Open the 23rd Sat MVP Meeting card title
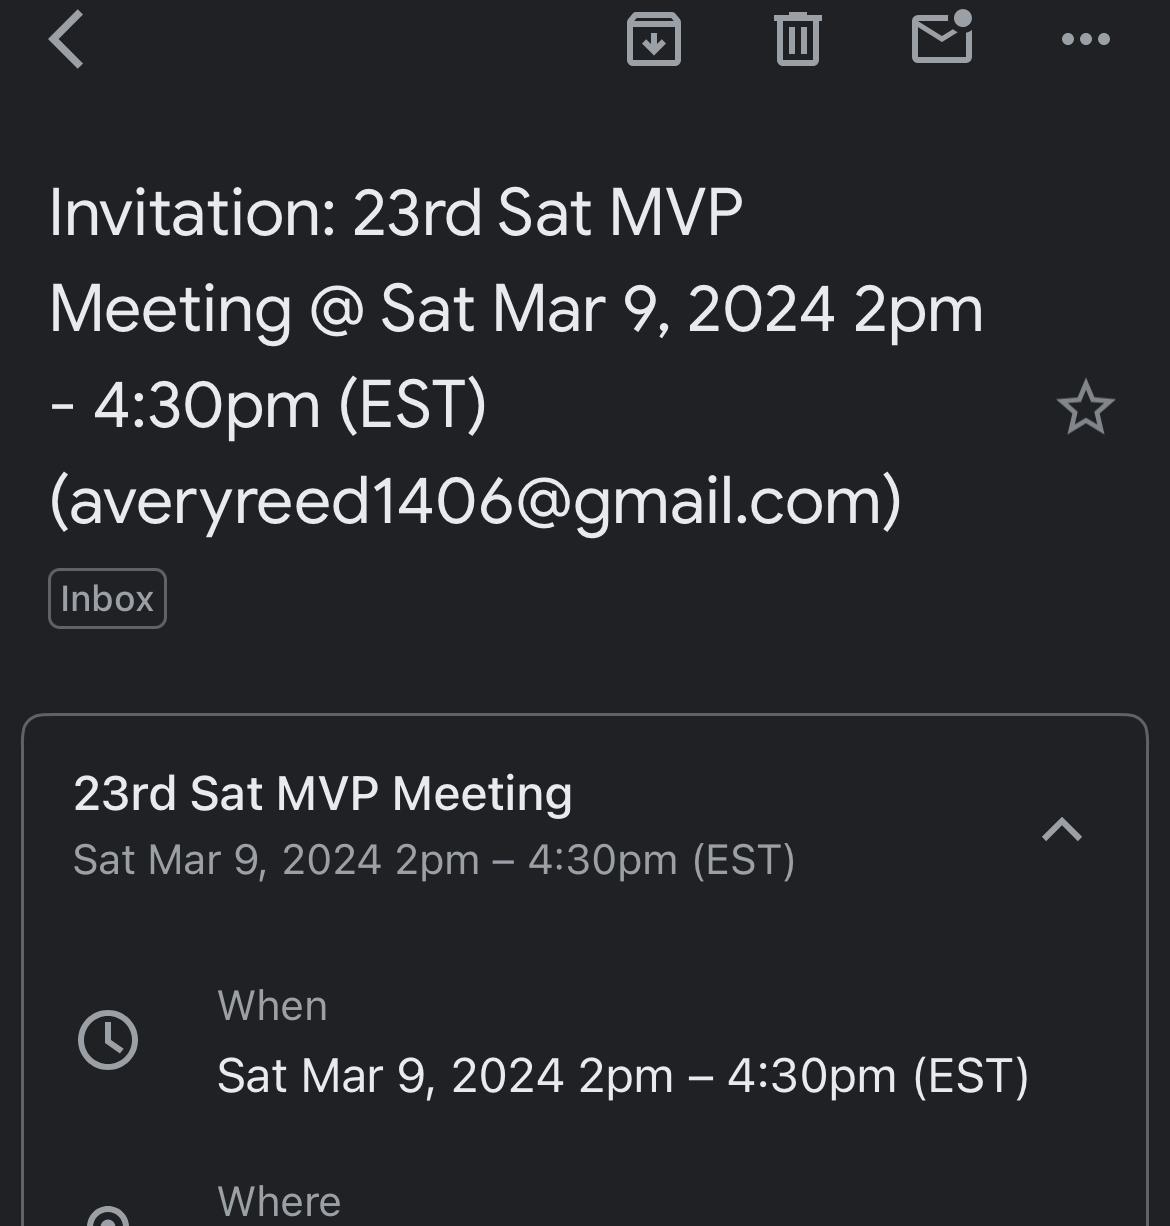 click(323, 794)
